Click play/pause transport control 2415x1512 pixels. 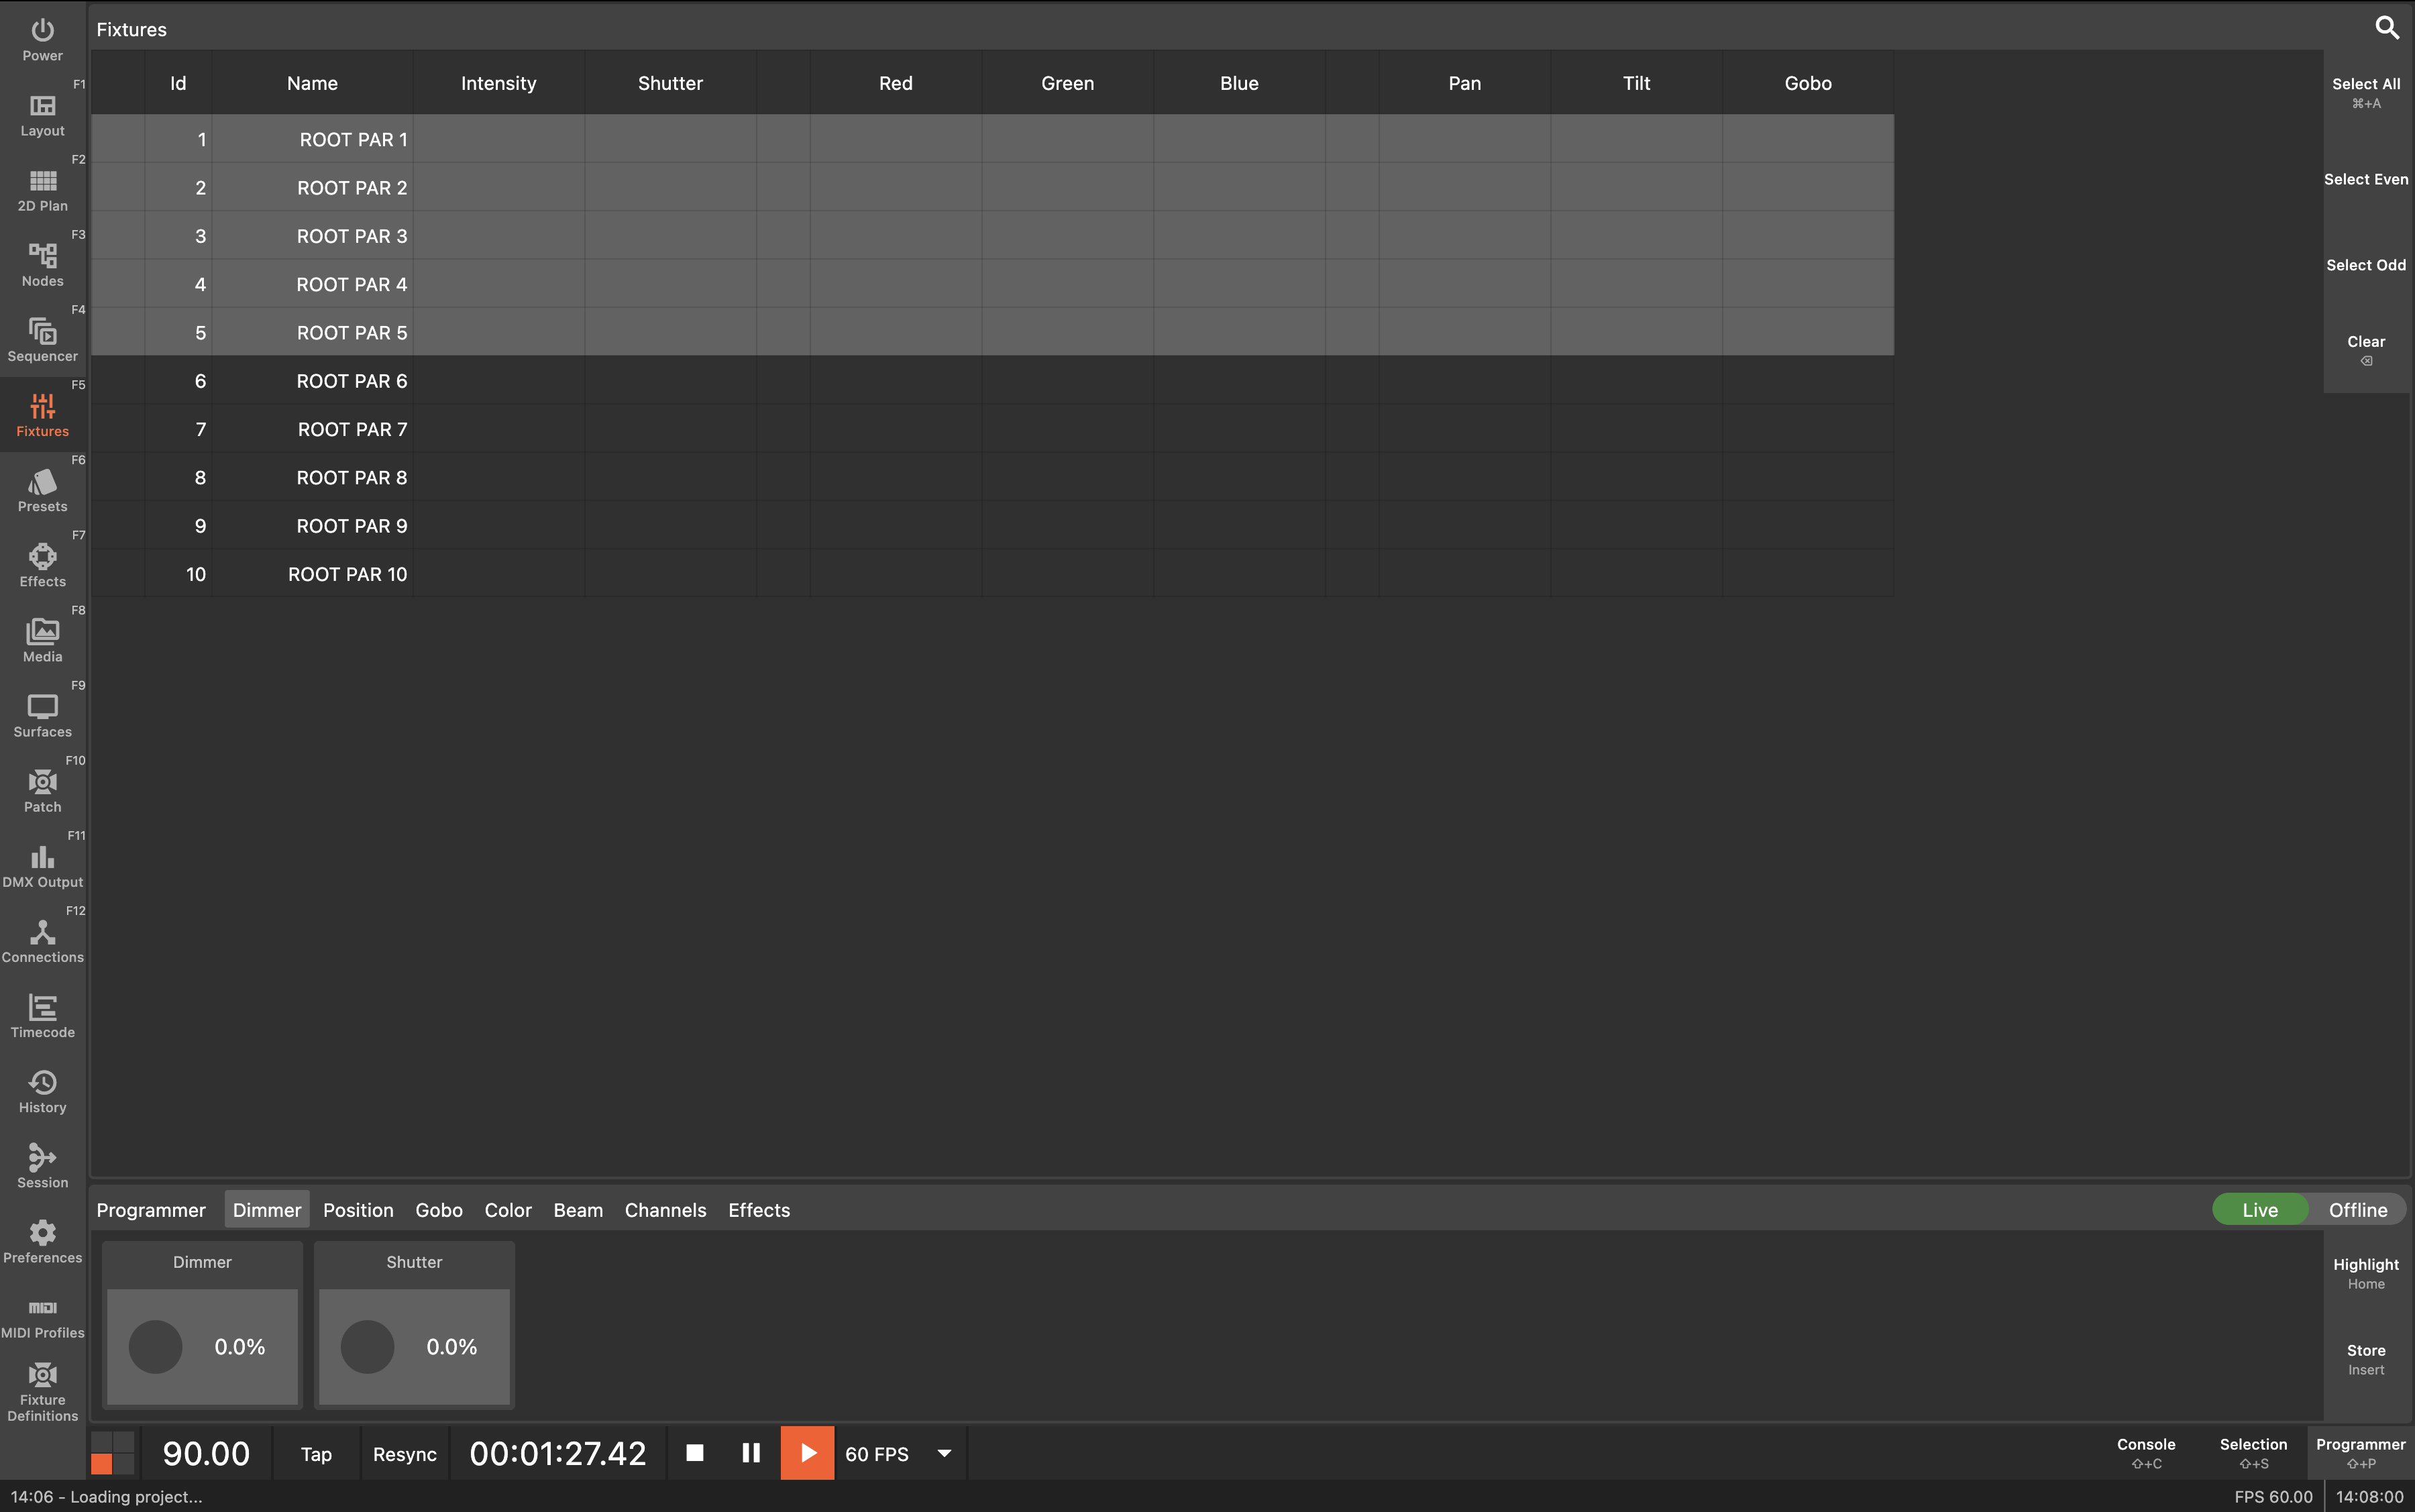click(806, 1453)
